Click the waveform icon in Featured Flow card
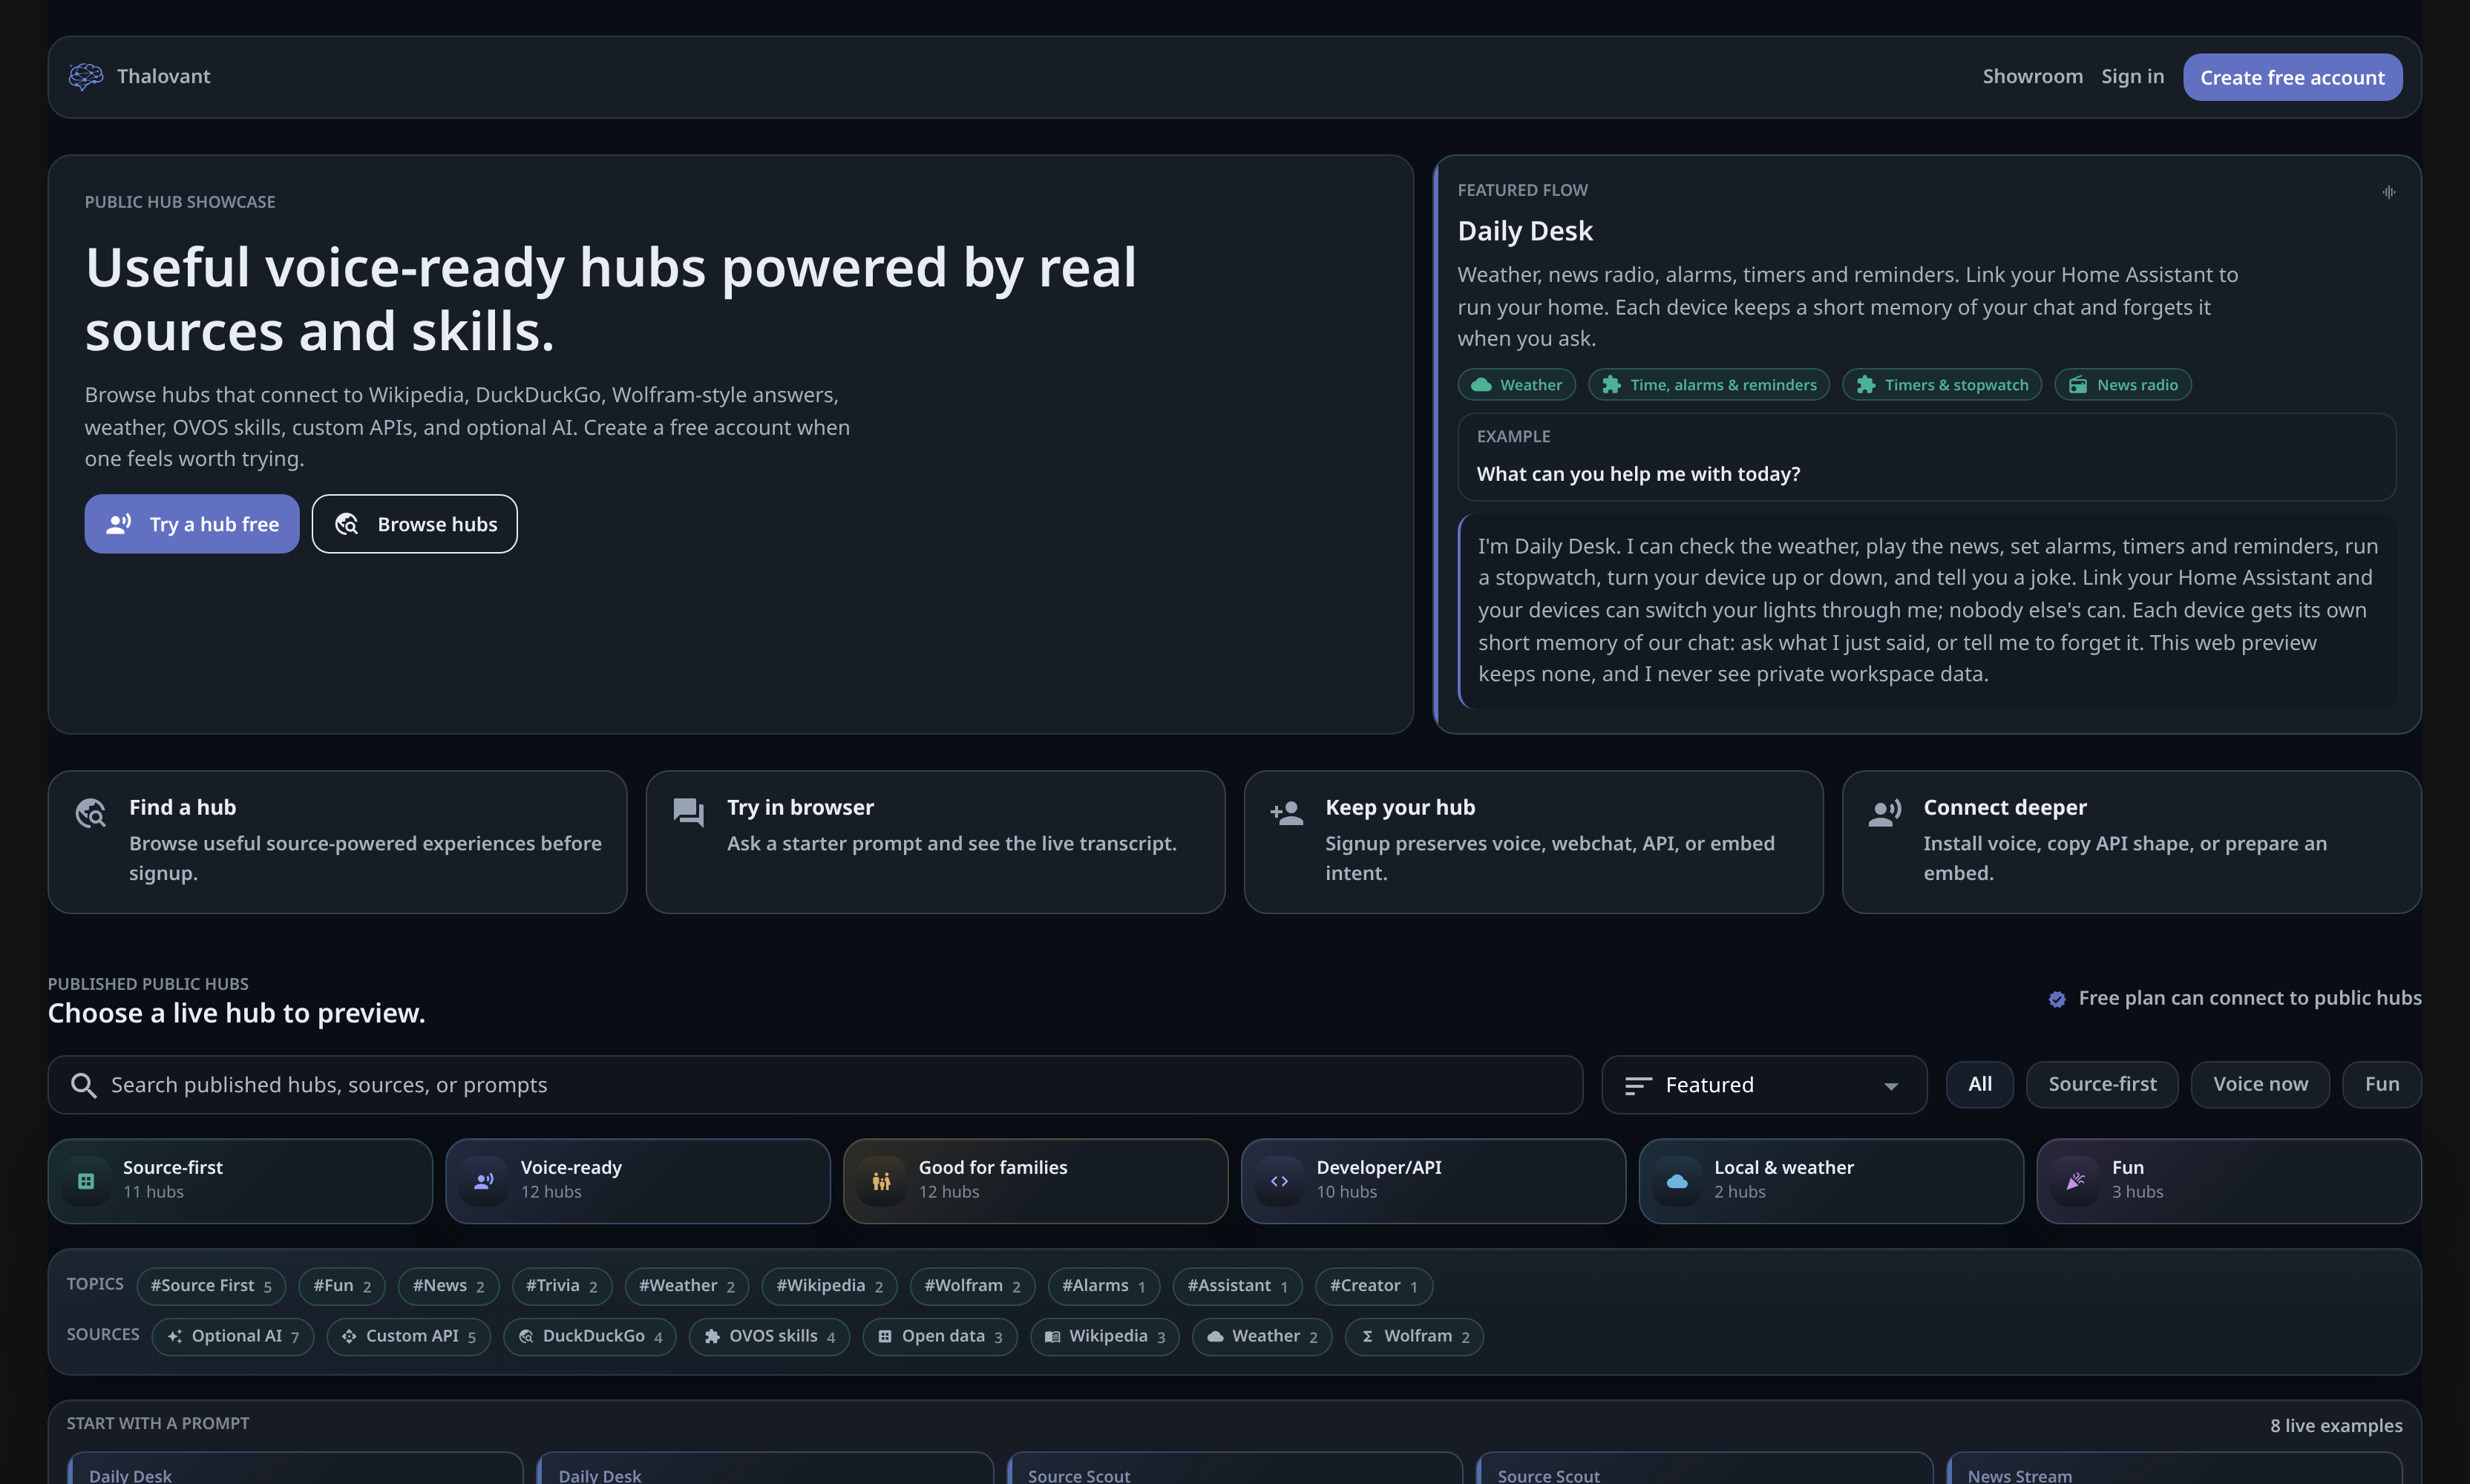Viewport: 2470px width, 1484px height. click(x=2388, y=192)
